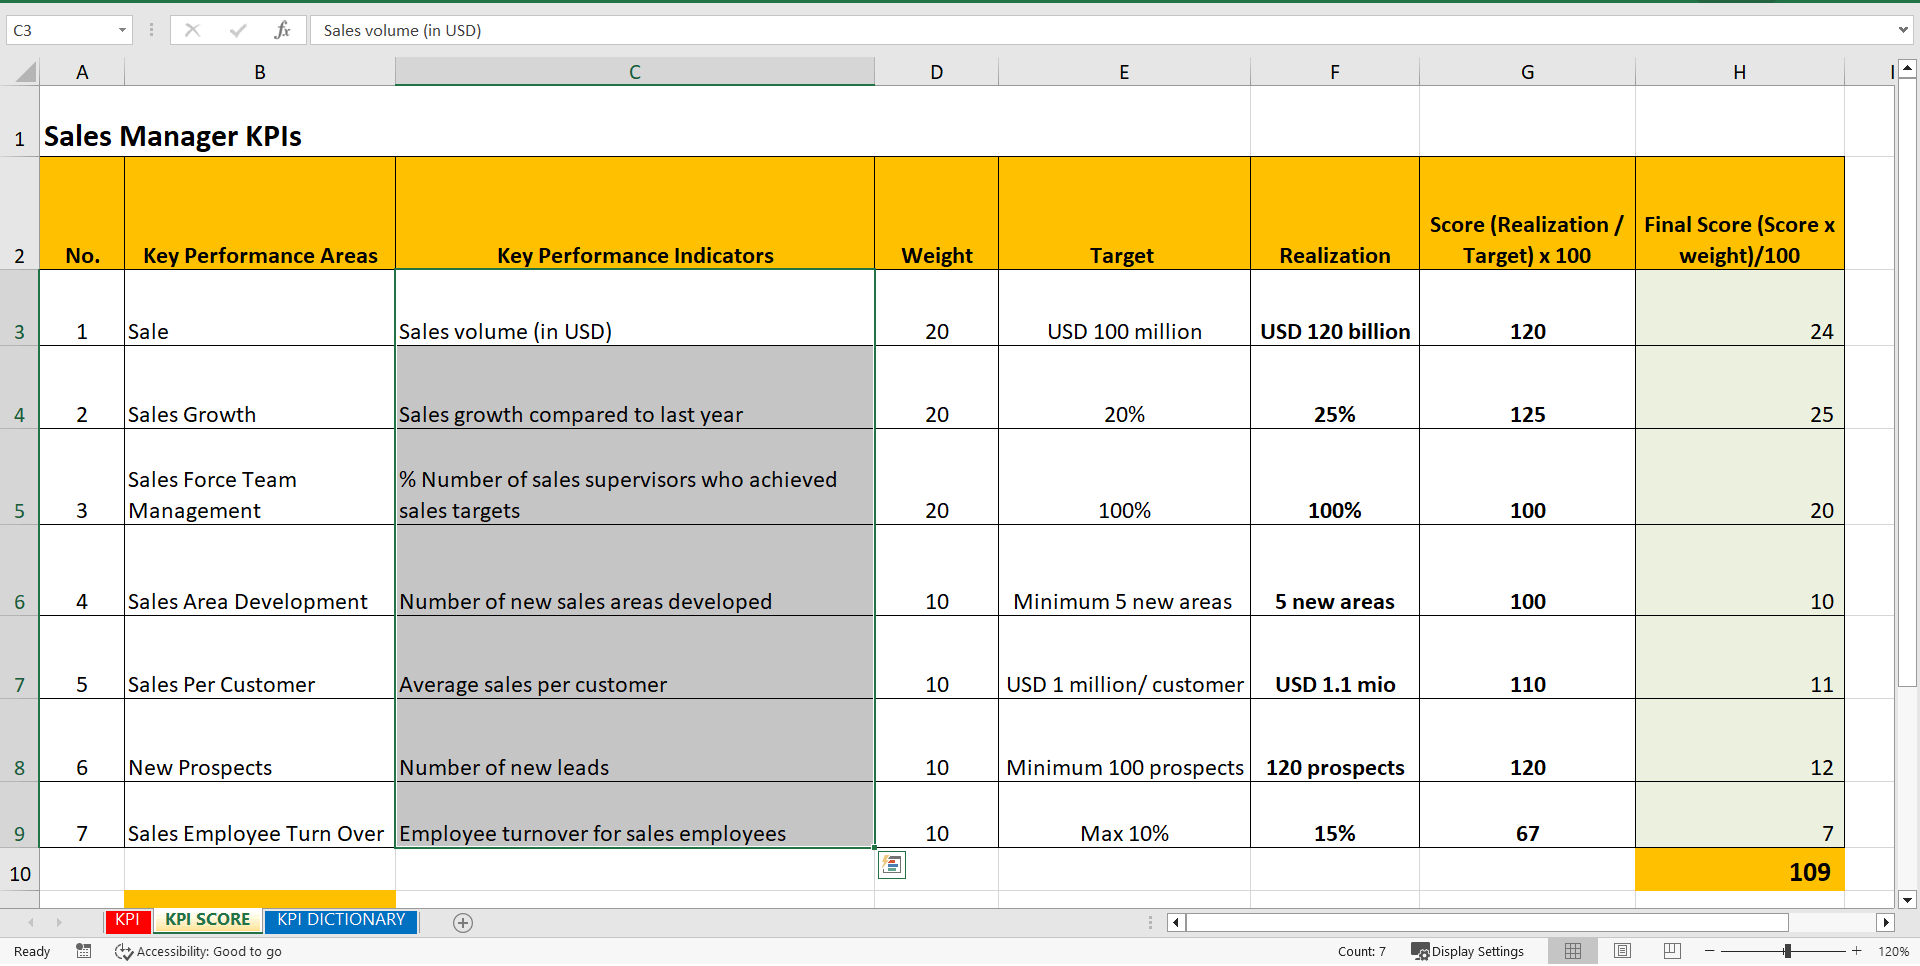Select row 10 header
Viewport: 1920px width, 966px height.
pyautogui.click(x=19, y=869)
